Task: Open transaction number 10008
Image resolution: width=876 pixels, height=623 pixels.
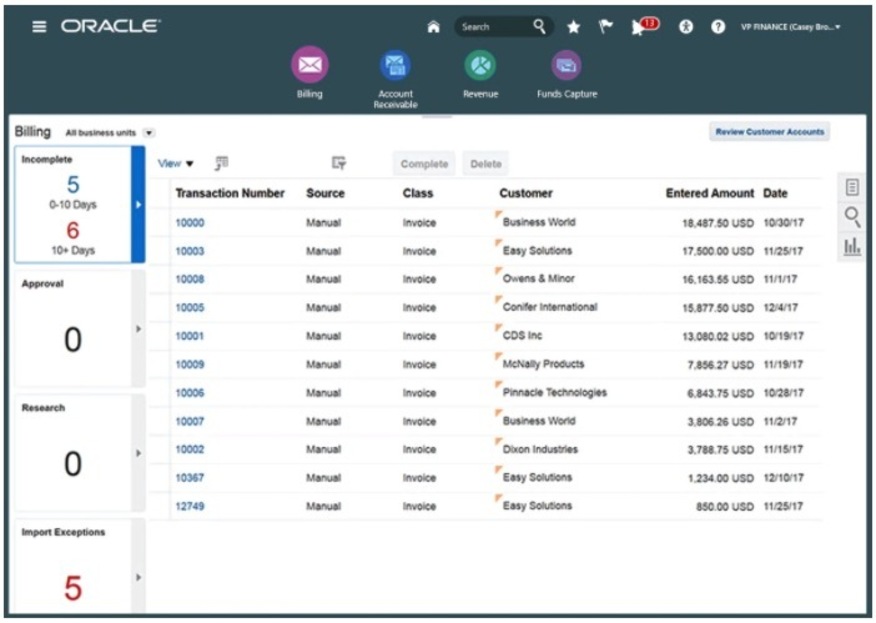Action: (190, 279)
